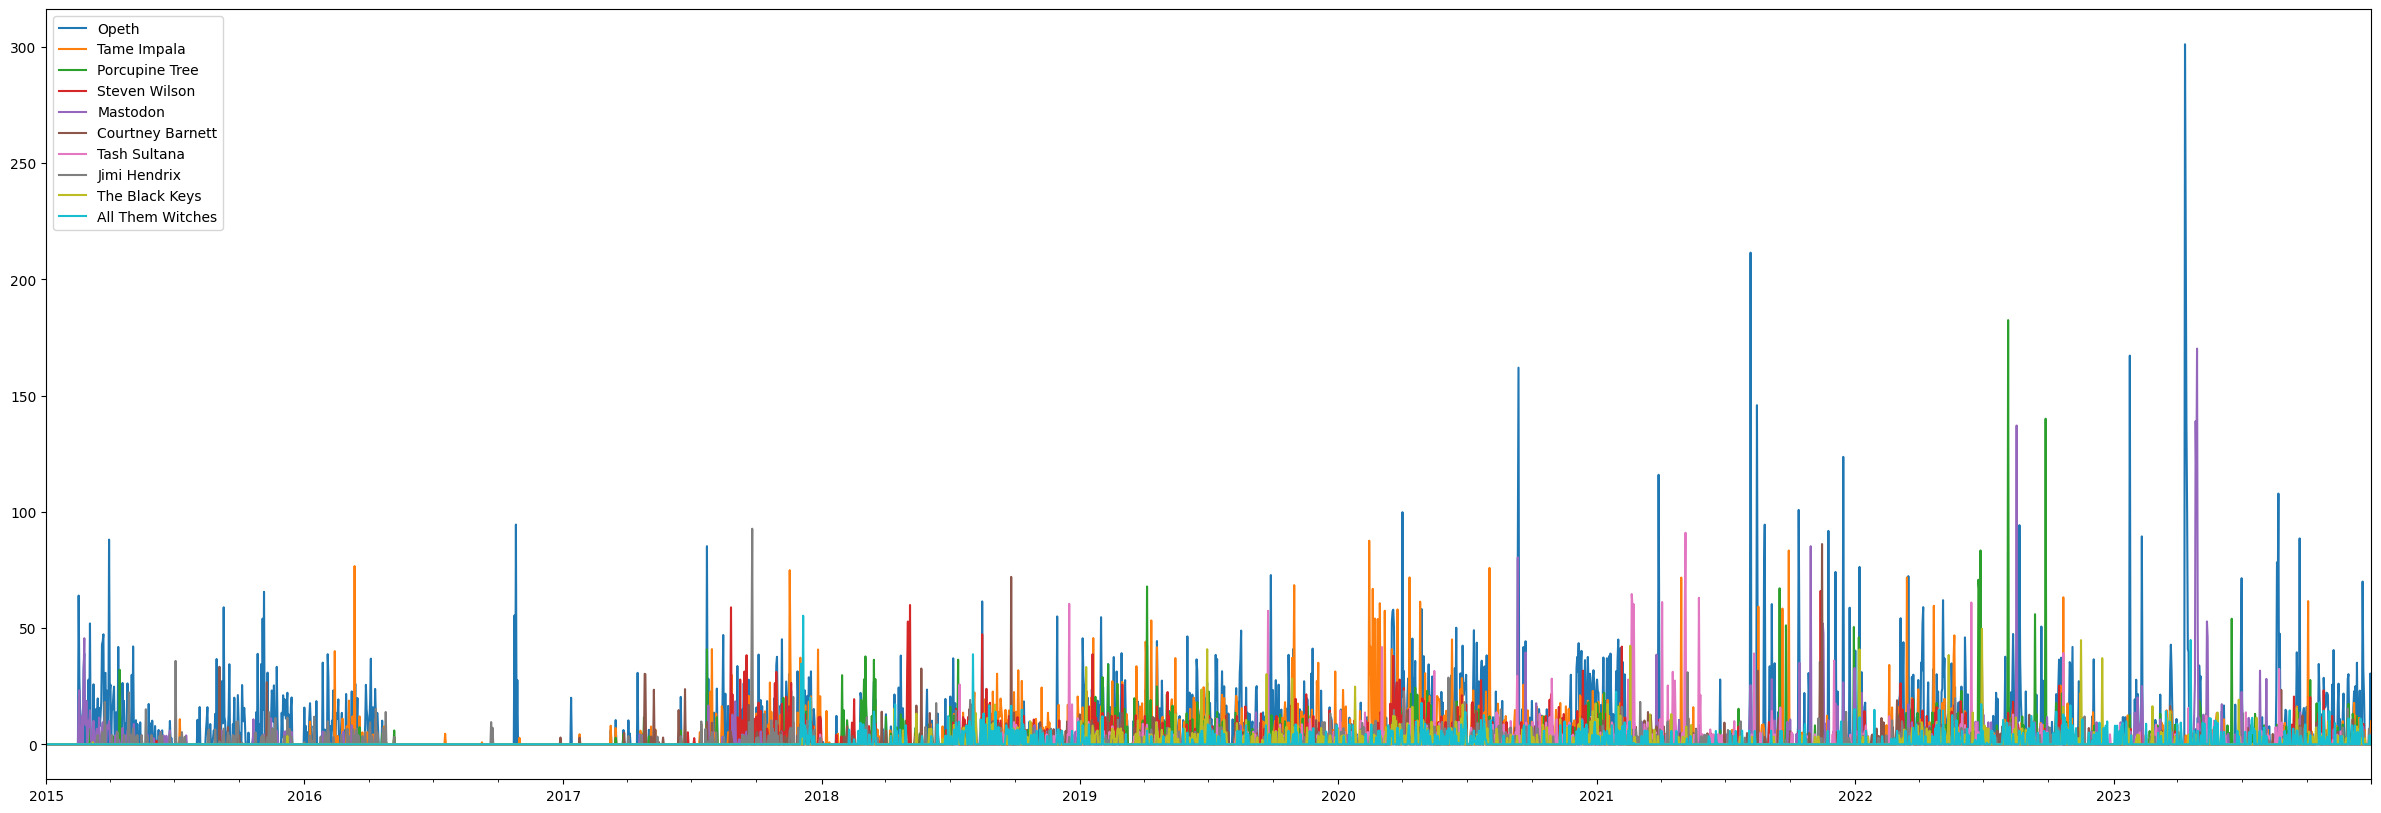Image resolution: width=2381 pixels, height=813 pixels.
Task: Click the blue Opeth legend line swatch
Action: point(73,29)
